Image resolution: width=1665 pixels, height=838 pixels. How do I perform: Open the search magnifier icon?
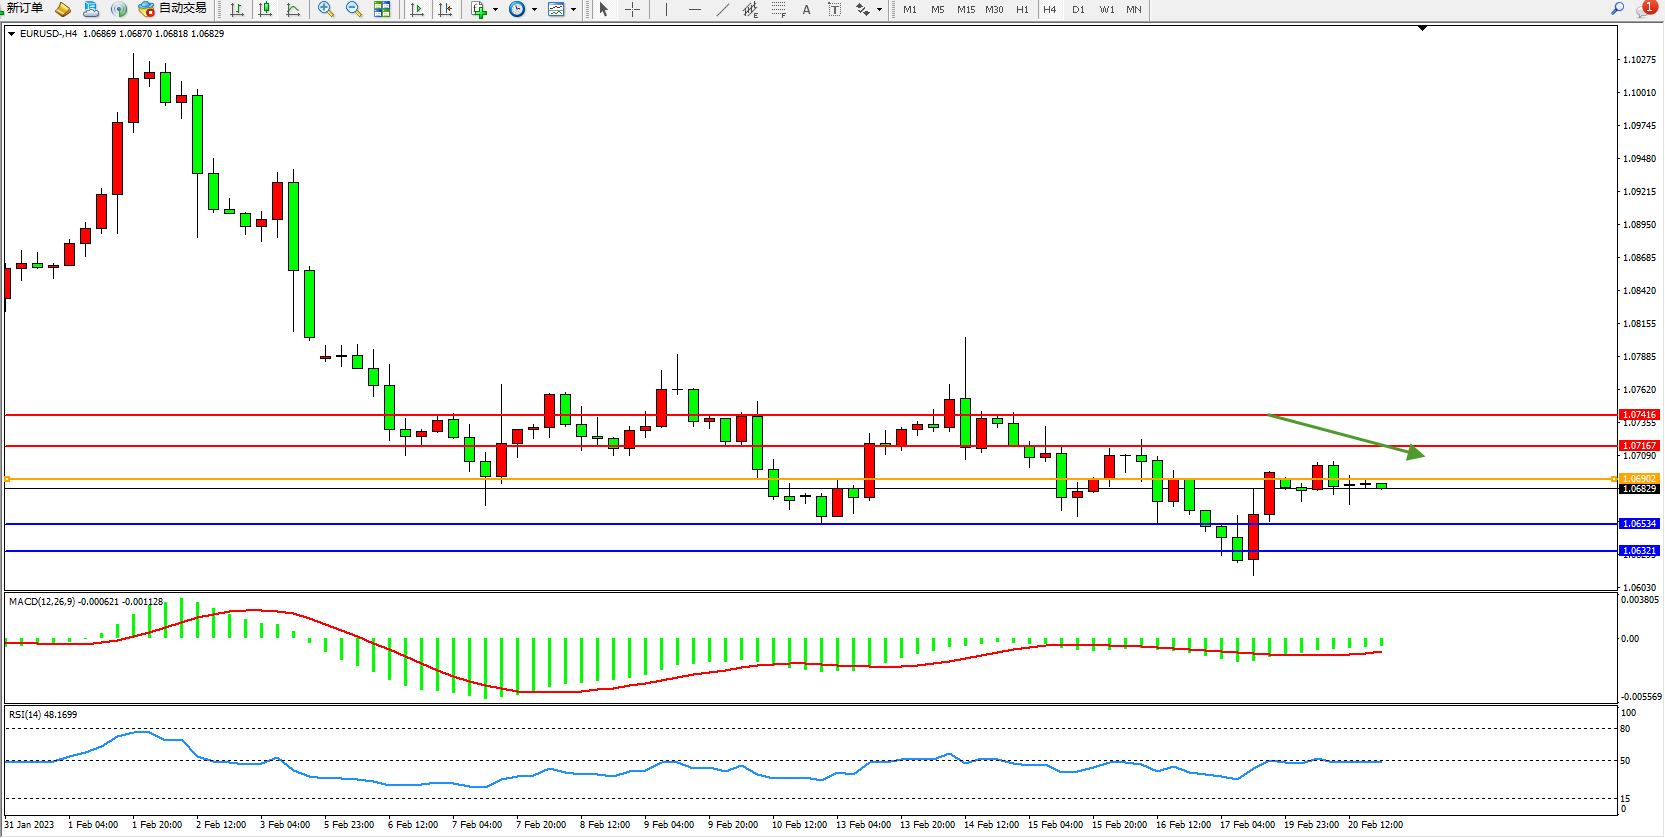[1617, 9]
